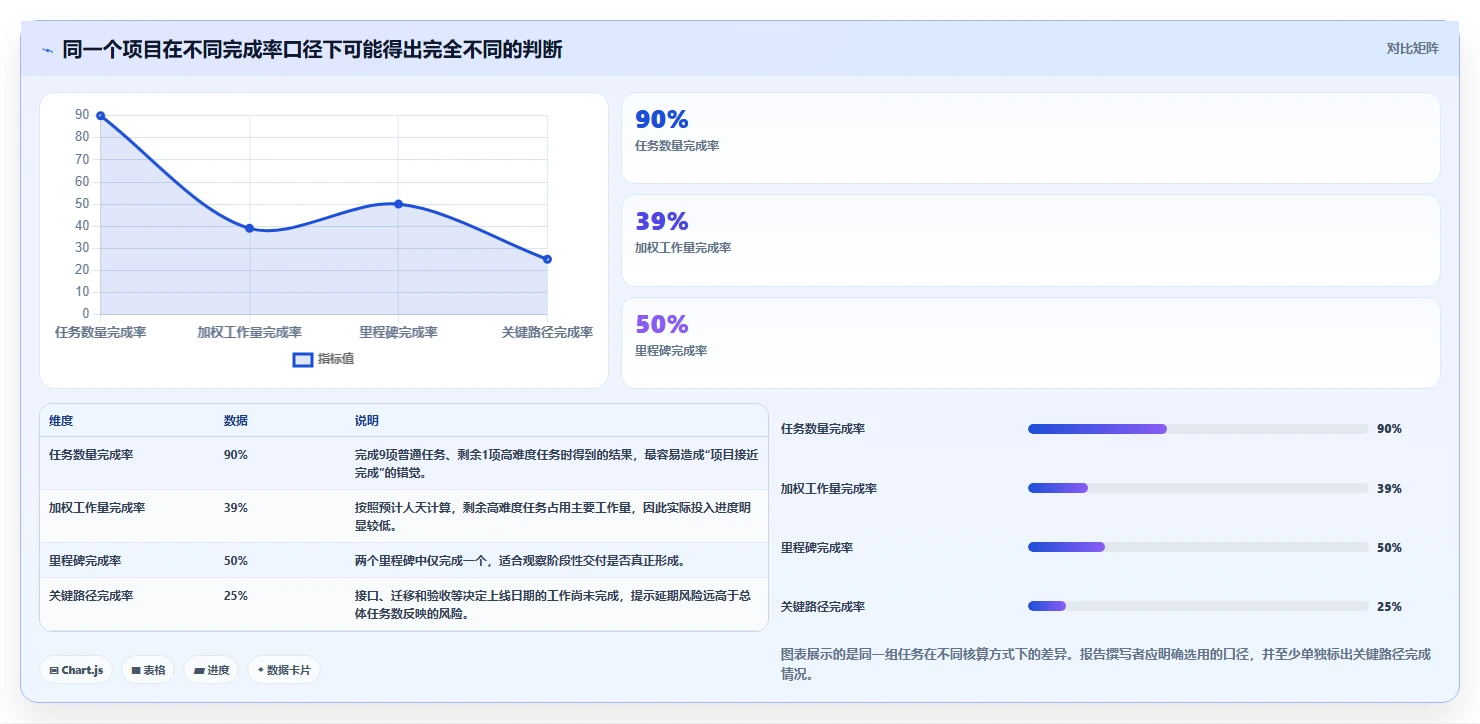This screenshot has height=724, width=1480.
Task: Click the sparkle icon in 数据卡片 tag
Action: click(x=261, y=670)
